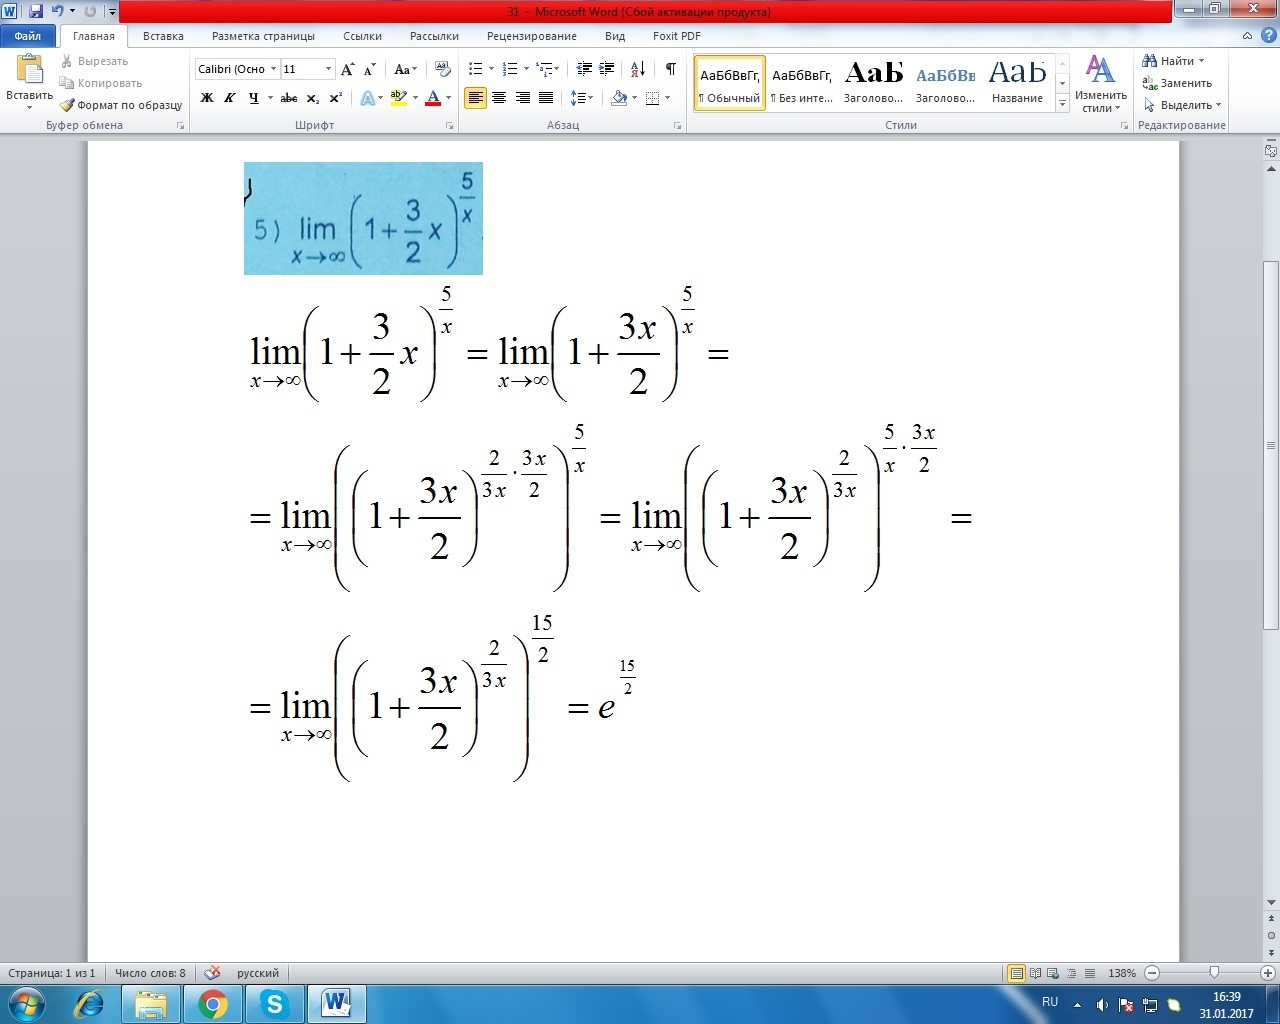
Task: Center align text
Action: point(499,98)
